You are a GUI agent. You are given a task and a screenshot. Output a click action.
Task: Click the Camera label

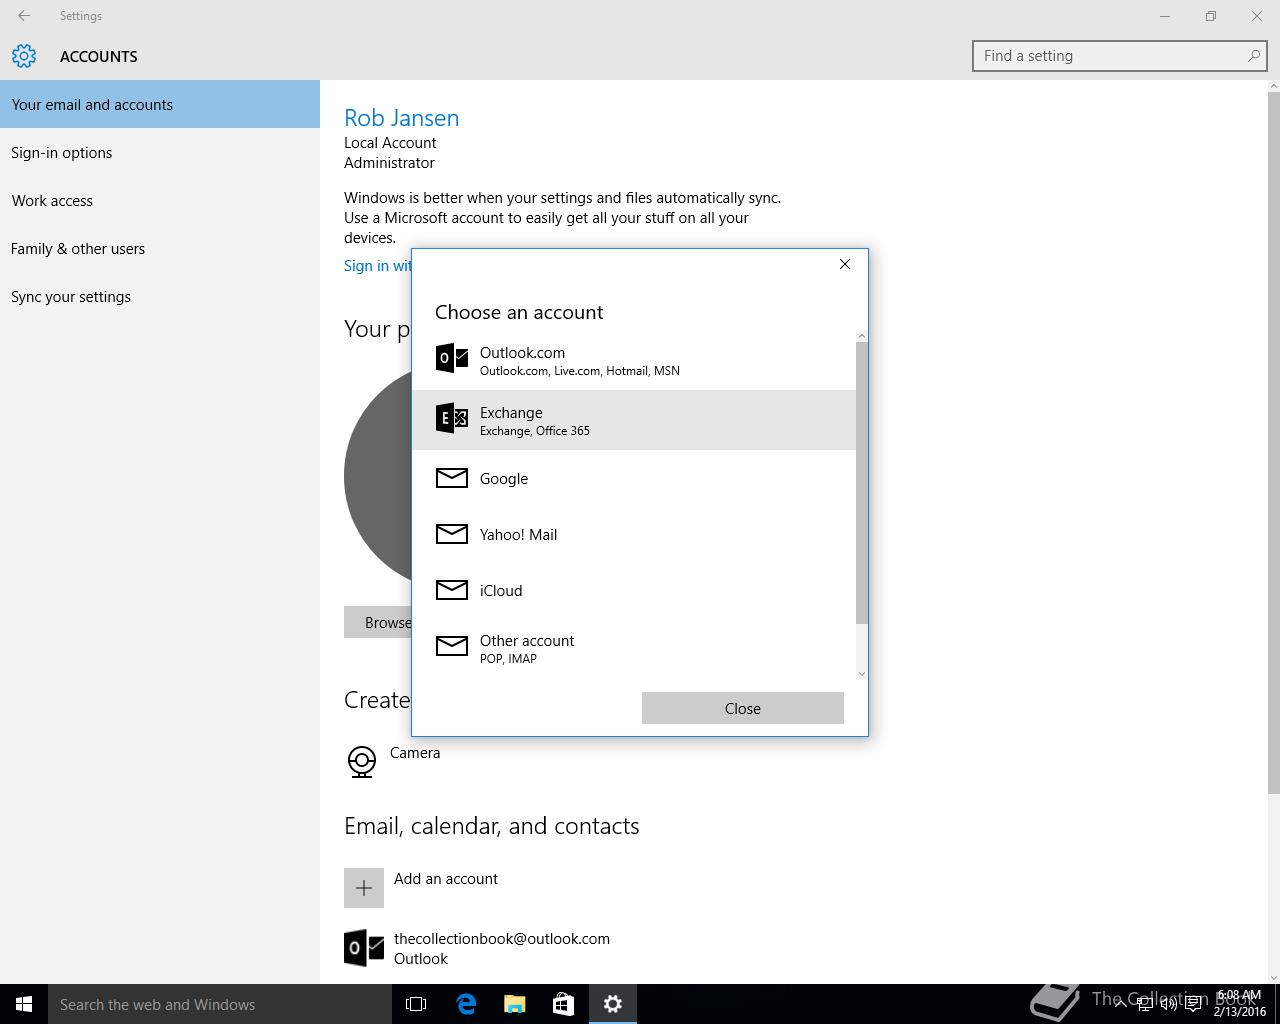point(415,752)
